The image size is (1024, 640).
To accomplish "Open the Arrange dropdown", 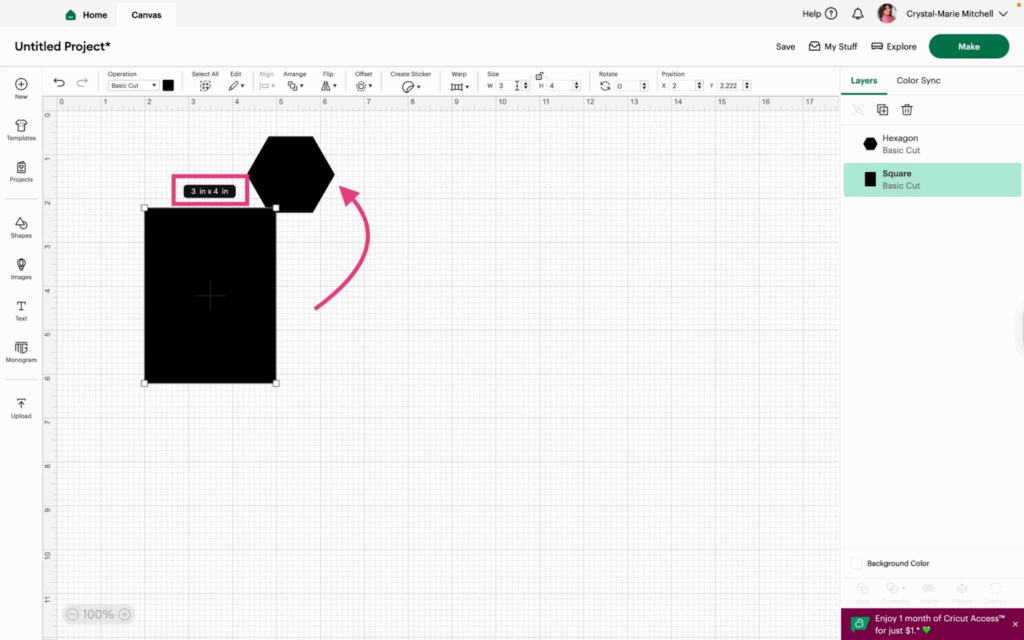I will click(x=295, y=86).
